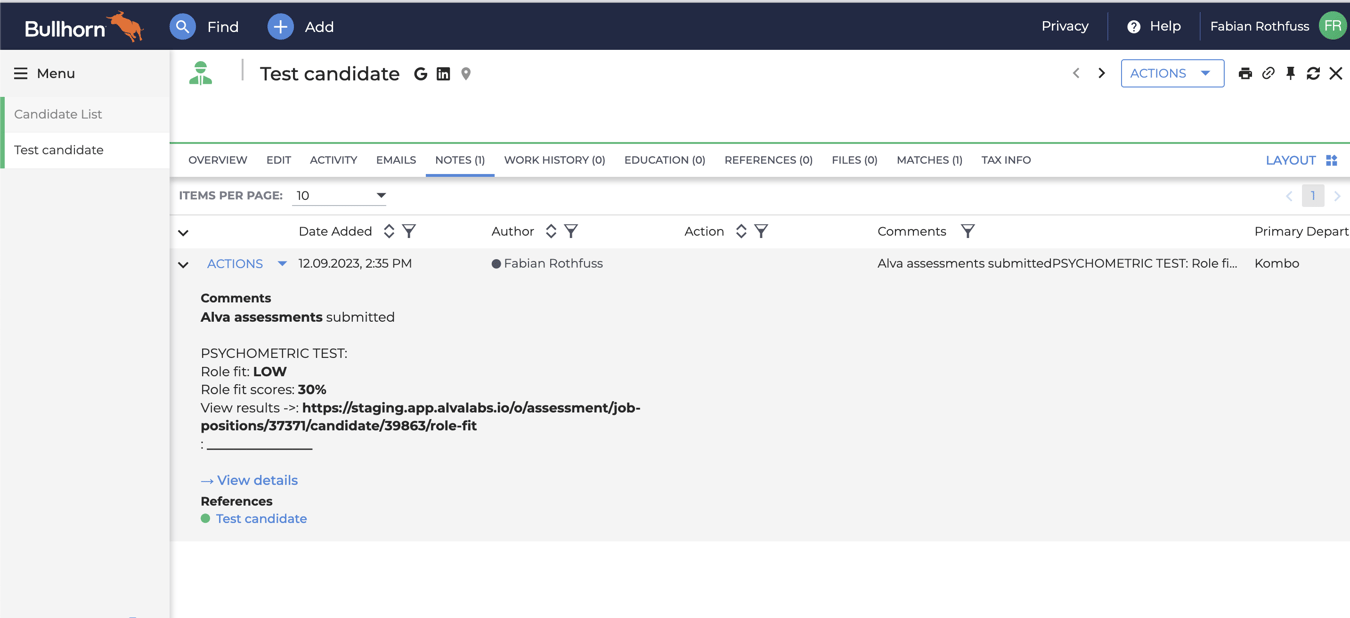Change items per page dropdown

(340, 196)
